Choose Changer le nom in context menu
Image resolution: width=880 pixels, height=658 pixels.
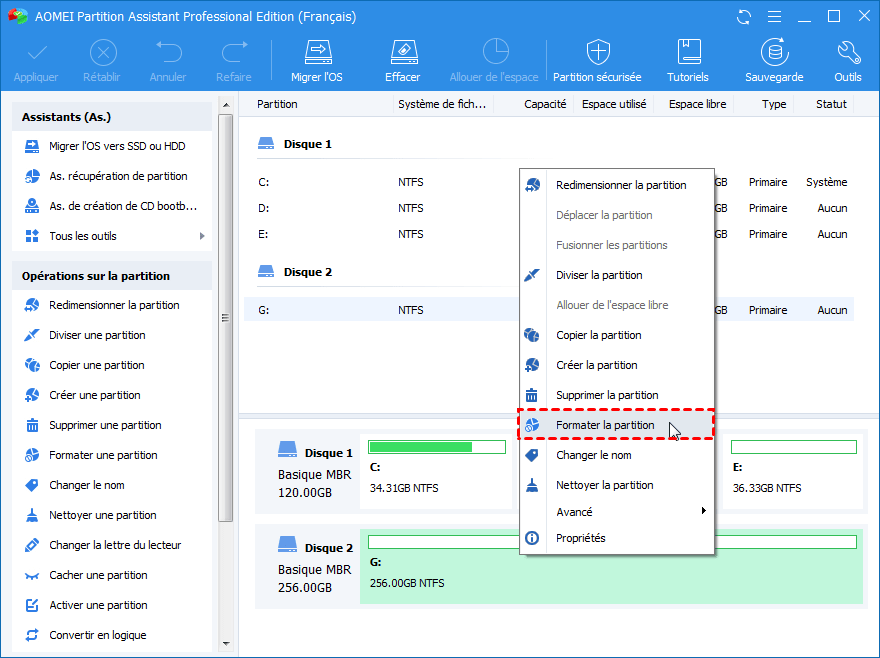pos(616,455)
